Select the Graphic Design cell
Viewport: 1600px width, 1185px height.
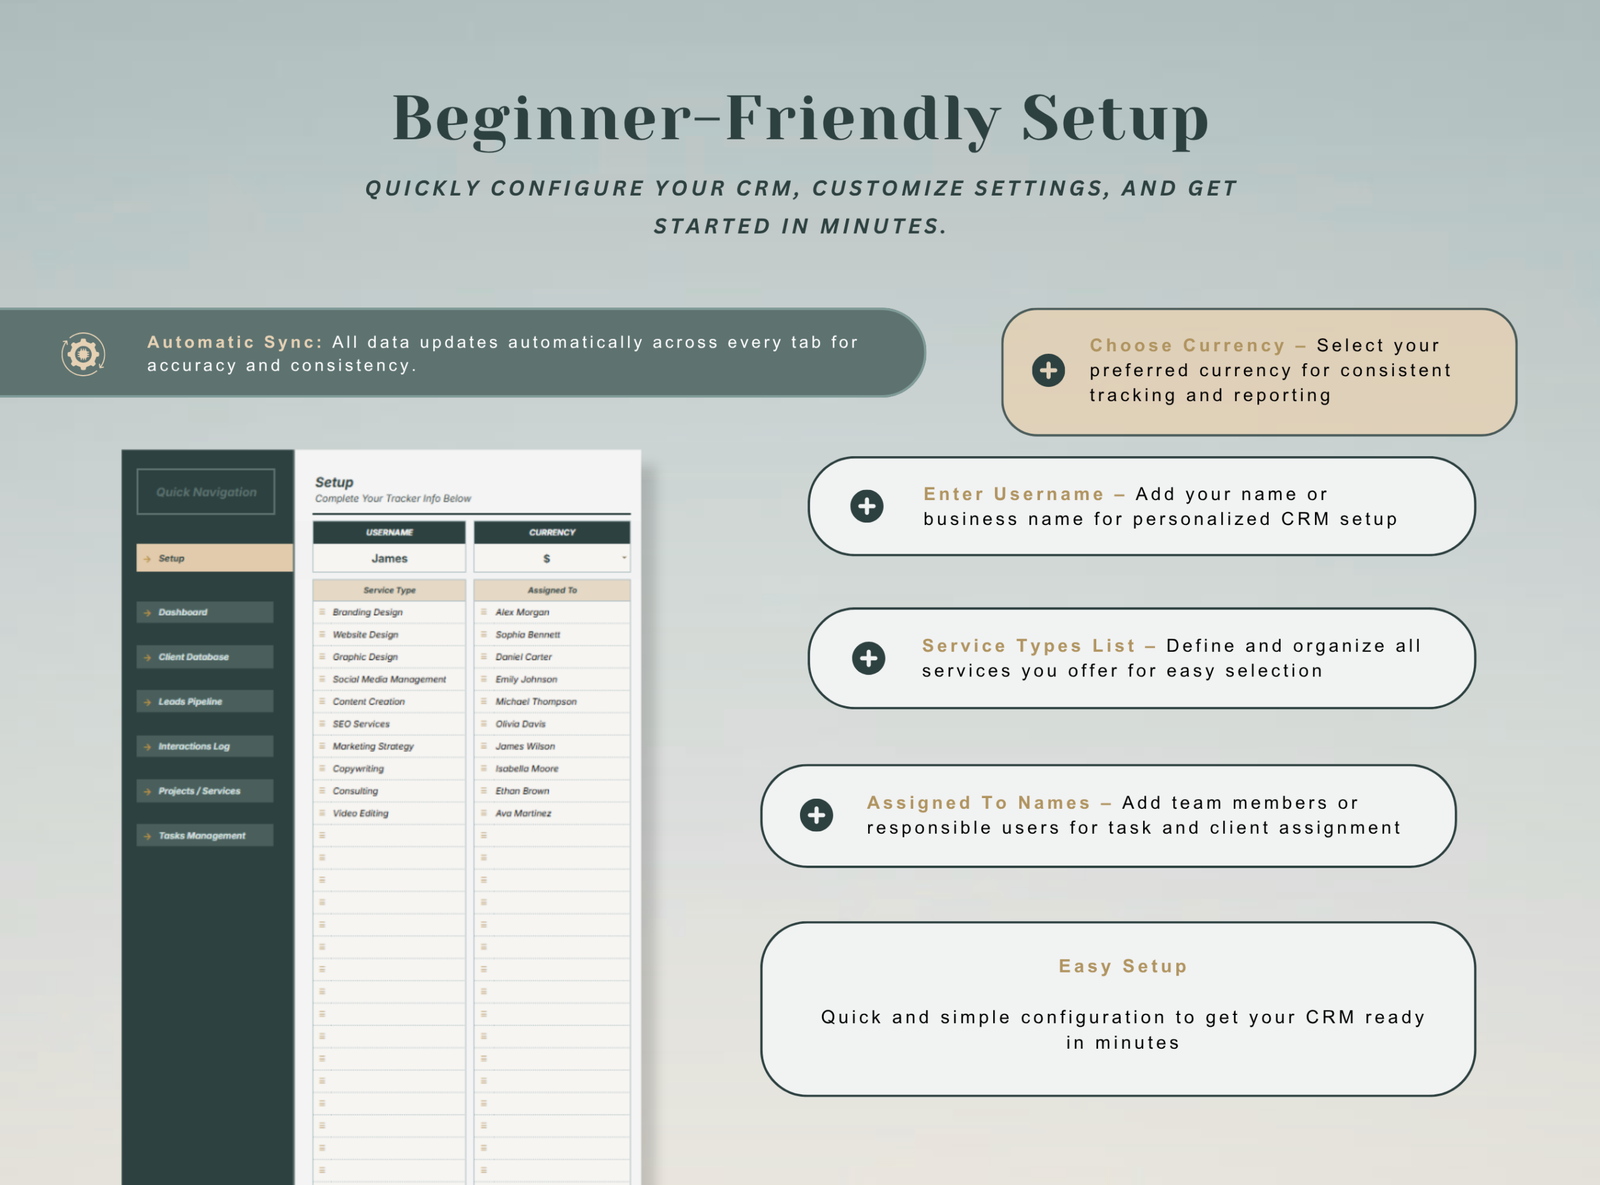pyautogui.click(x=389, y=657)
